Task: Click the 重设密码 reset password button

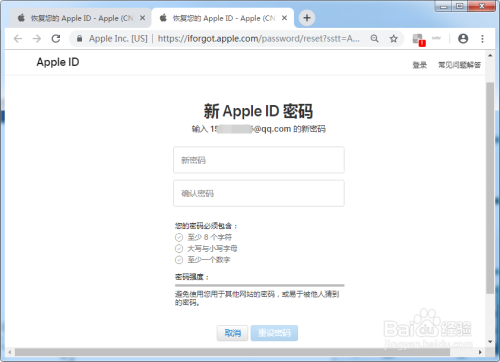Action: [x=274, y=333]
